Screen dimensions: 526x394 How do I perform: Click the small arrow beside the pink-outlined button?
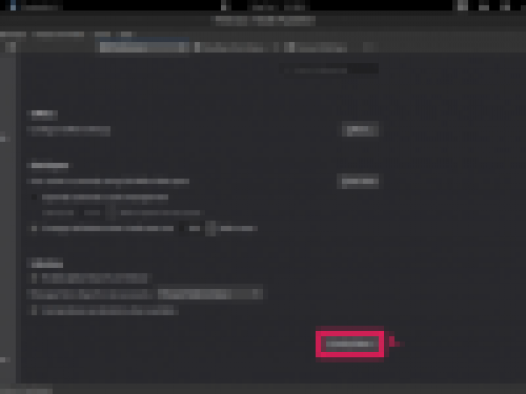[x=393, y=343]
